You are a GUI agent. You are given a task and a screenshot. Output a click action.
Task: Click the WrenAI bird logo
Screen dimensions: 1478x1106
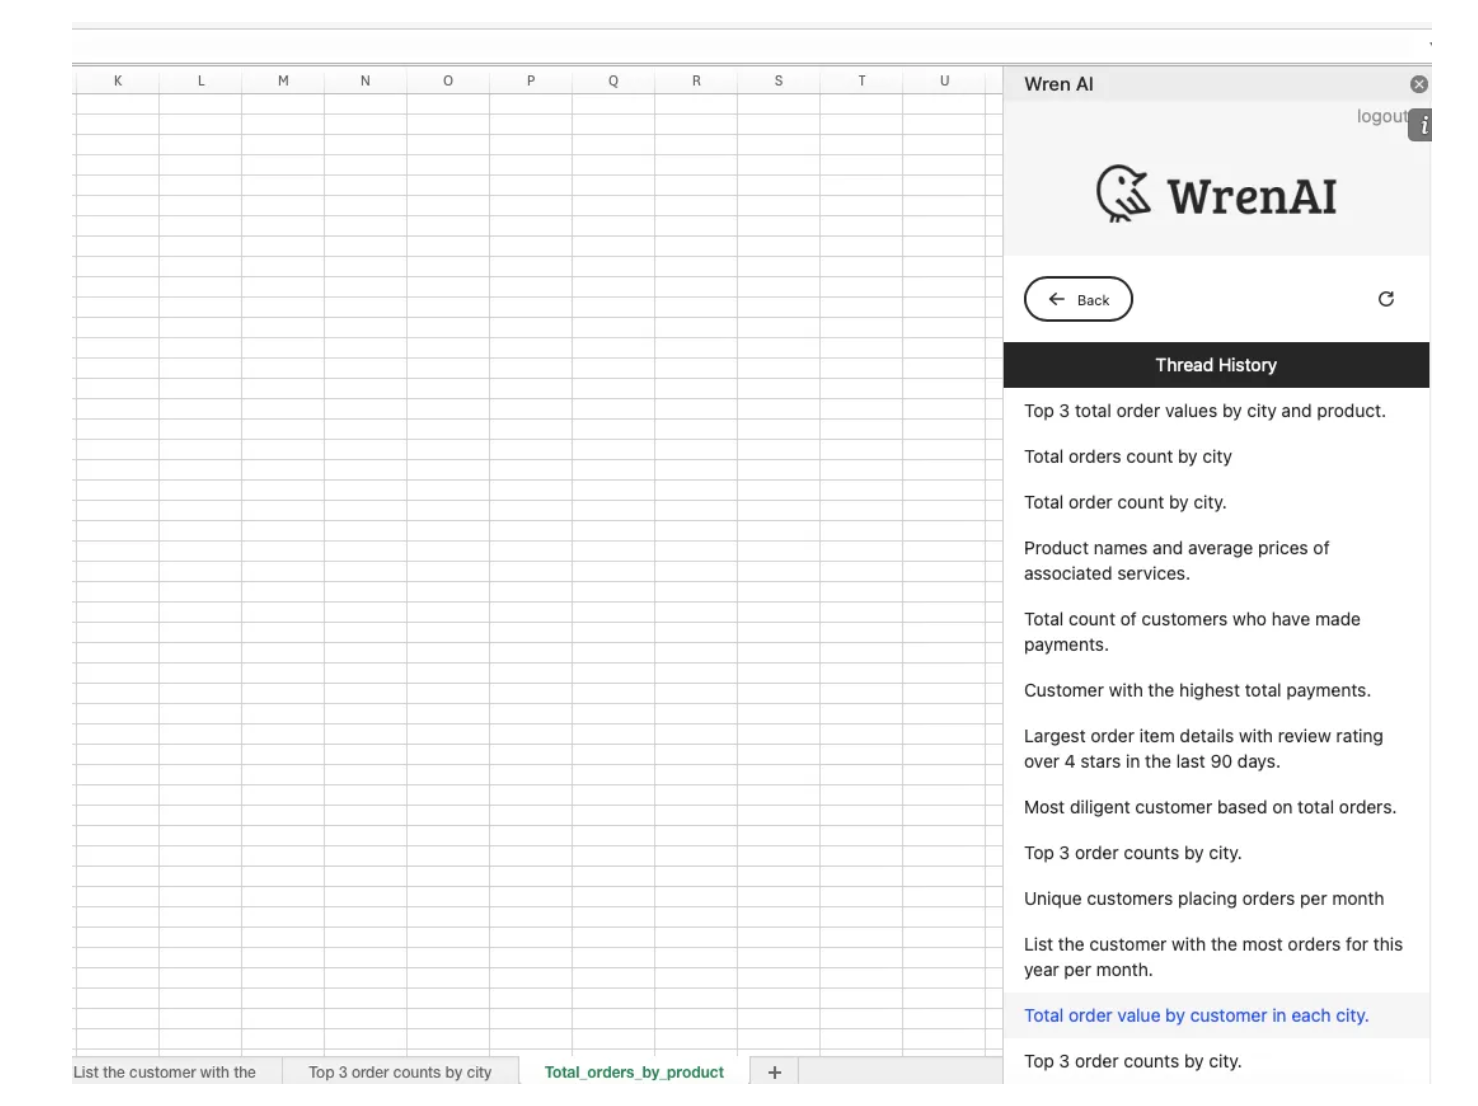(x=1123, y=193)
